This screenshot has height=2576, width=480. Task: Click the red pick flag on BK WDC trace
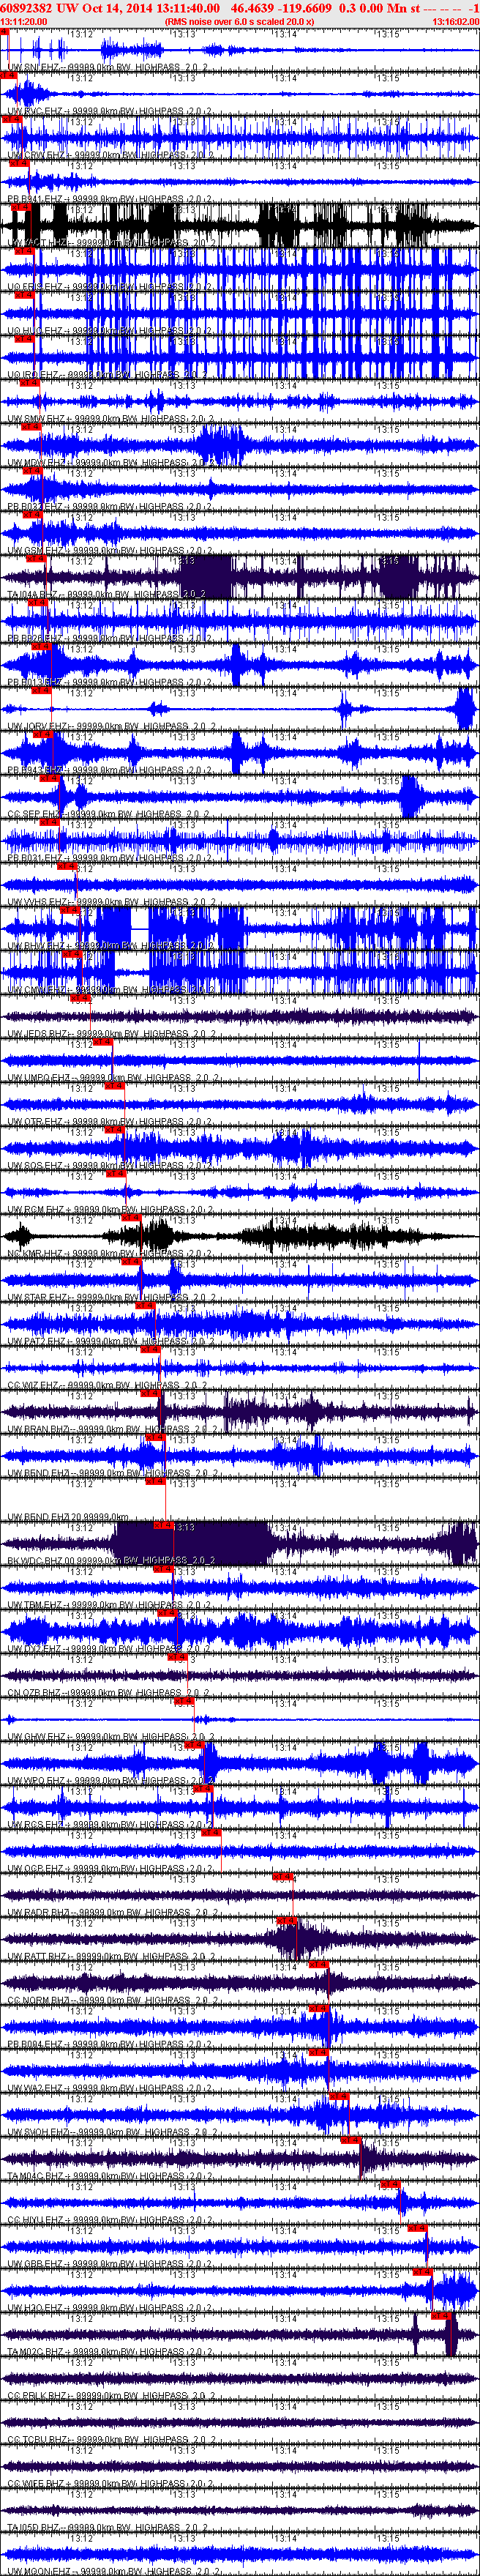[163, 1527]
